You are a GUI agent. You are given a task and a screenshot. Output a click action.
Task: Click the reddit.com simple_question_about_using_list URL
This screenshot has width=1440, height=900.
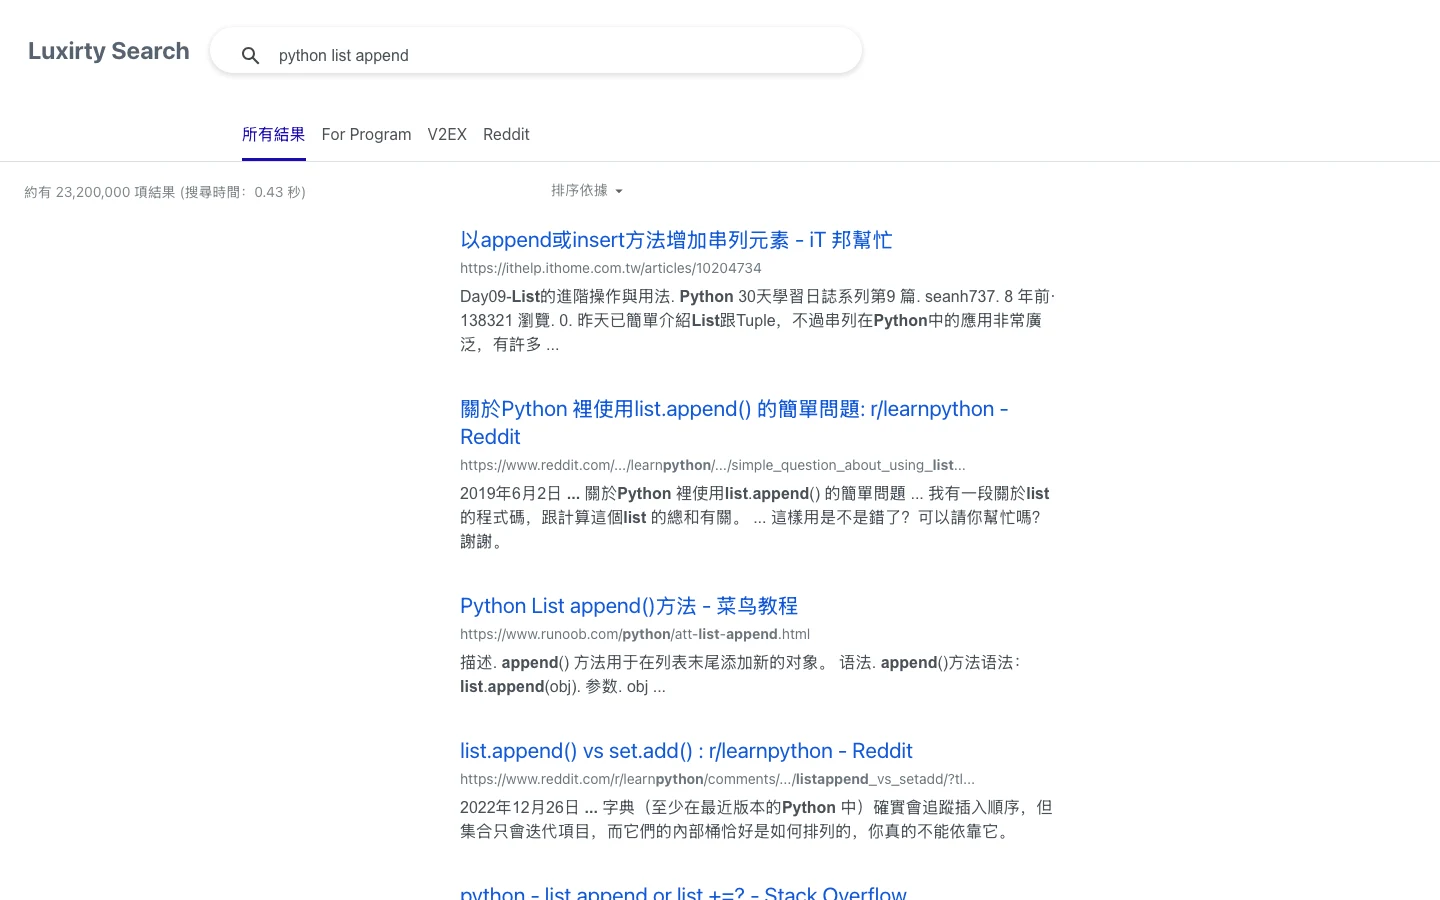click(x=713, y=465)
